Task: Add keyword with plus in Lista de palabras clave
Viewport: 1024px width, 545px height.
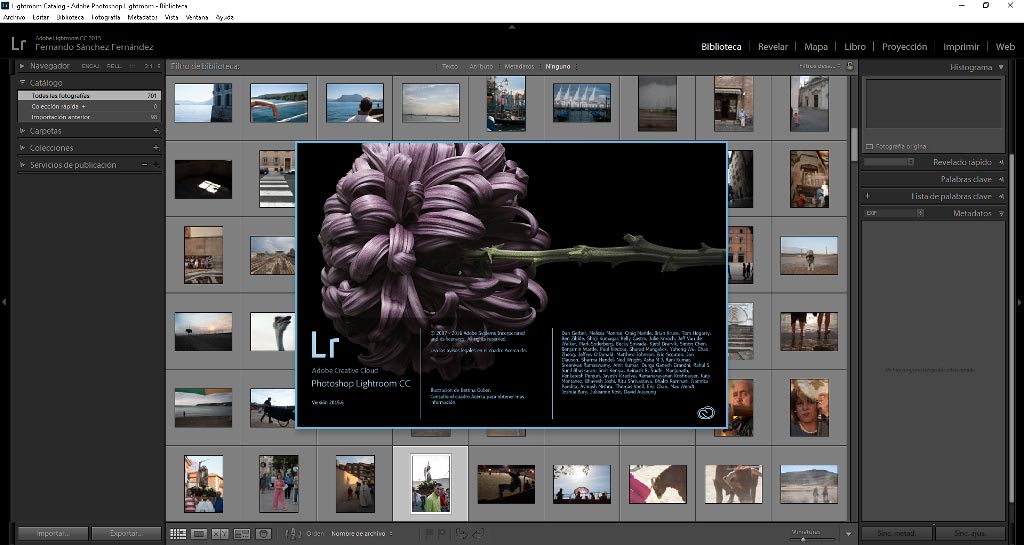Action: 868,196
